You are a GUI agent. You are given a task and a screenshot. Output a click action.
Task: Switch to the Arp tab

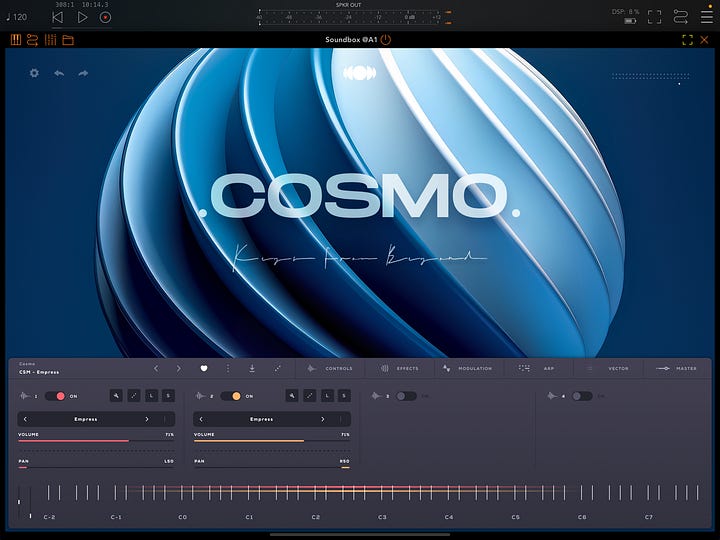(536, 368)
